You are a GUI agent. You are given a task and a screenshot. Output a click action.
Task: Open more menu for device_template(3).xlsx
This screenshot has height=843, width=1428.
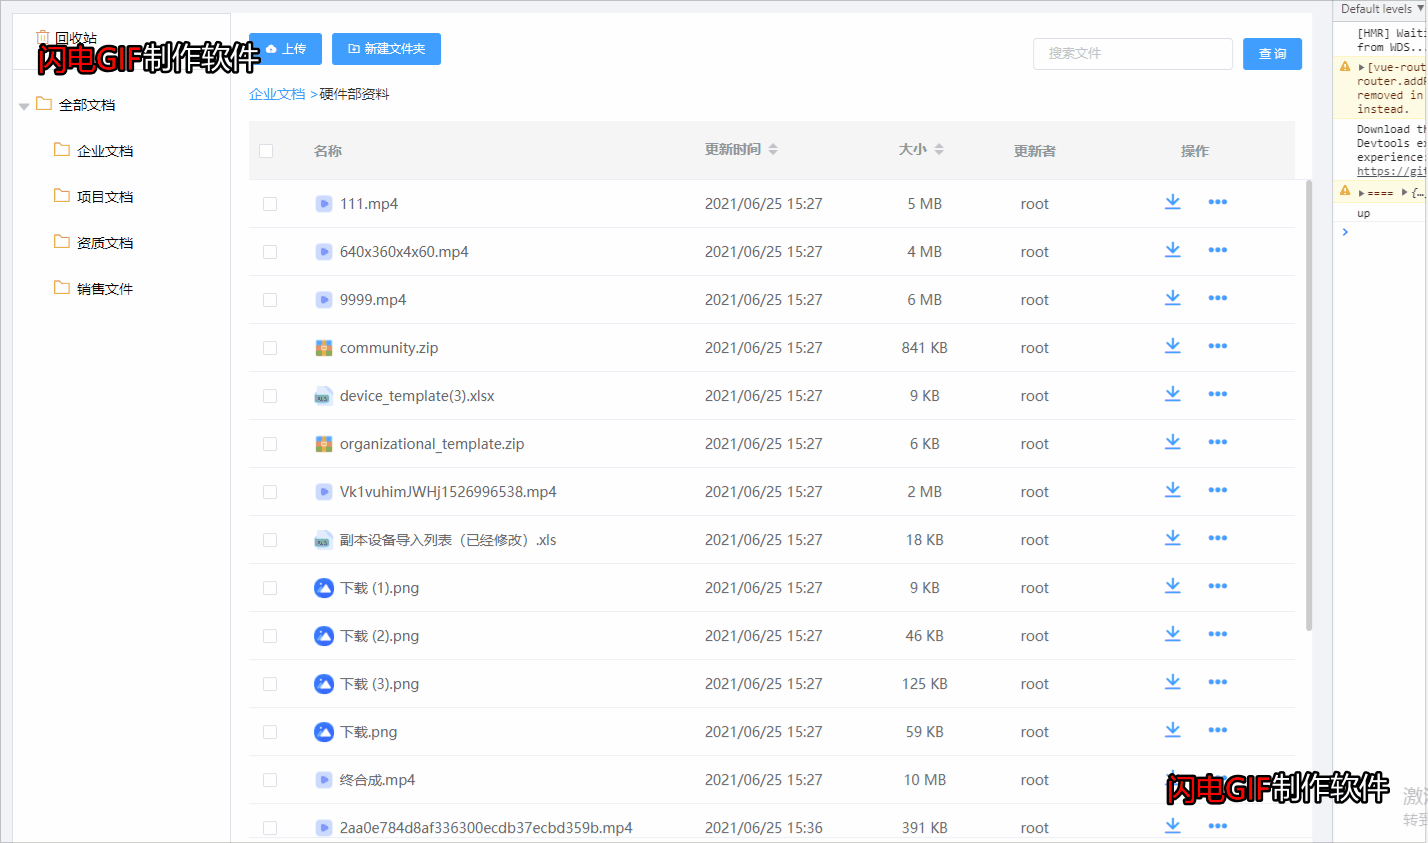[1217, 394]
